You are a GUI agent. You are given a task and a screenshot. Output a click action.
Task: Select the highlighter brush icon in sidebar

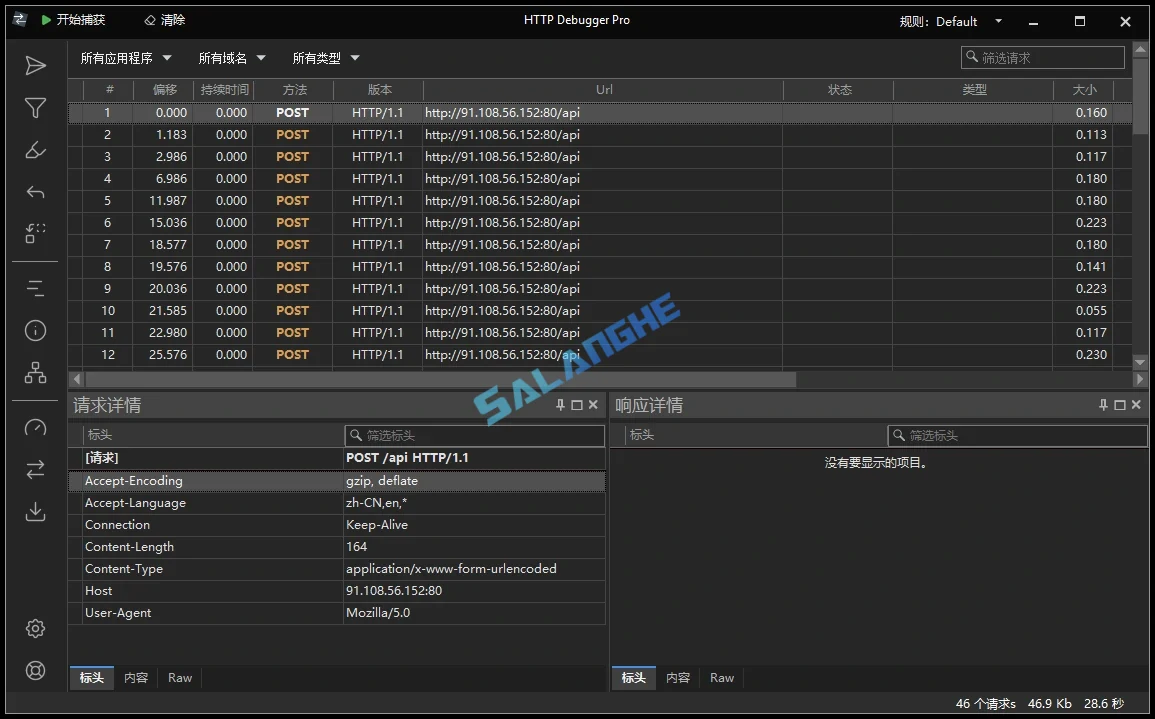tap(35, 150)
